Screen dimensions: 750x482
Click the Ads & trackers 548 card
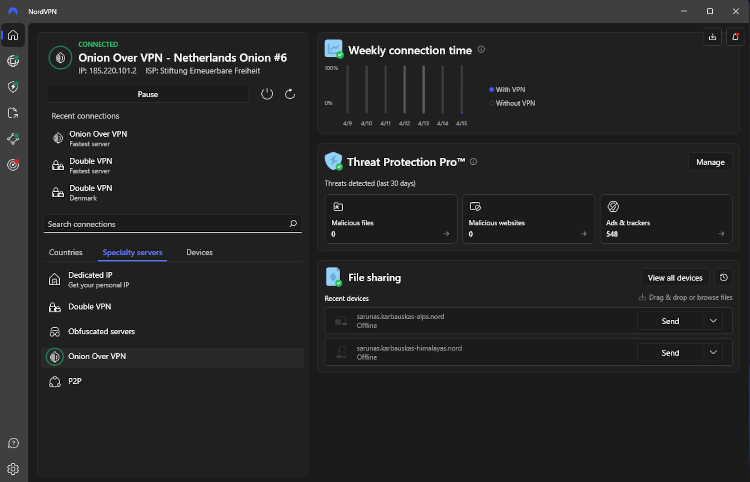(666, 219)
